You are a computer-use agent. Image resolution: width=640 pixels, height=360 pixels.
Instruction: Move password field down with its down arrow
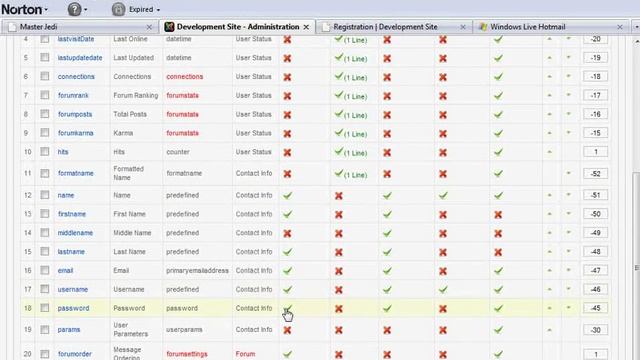coord(568,308)
